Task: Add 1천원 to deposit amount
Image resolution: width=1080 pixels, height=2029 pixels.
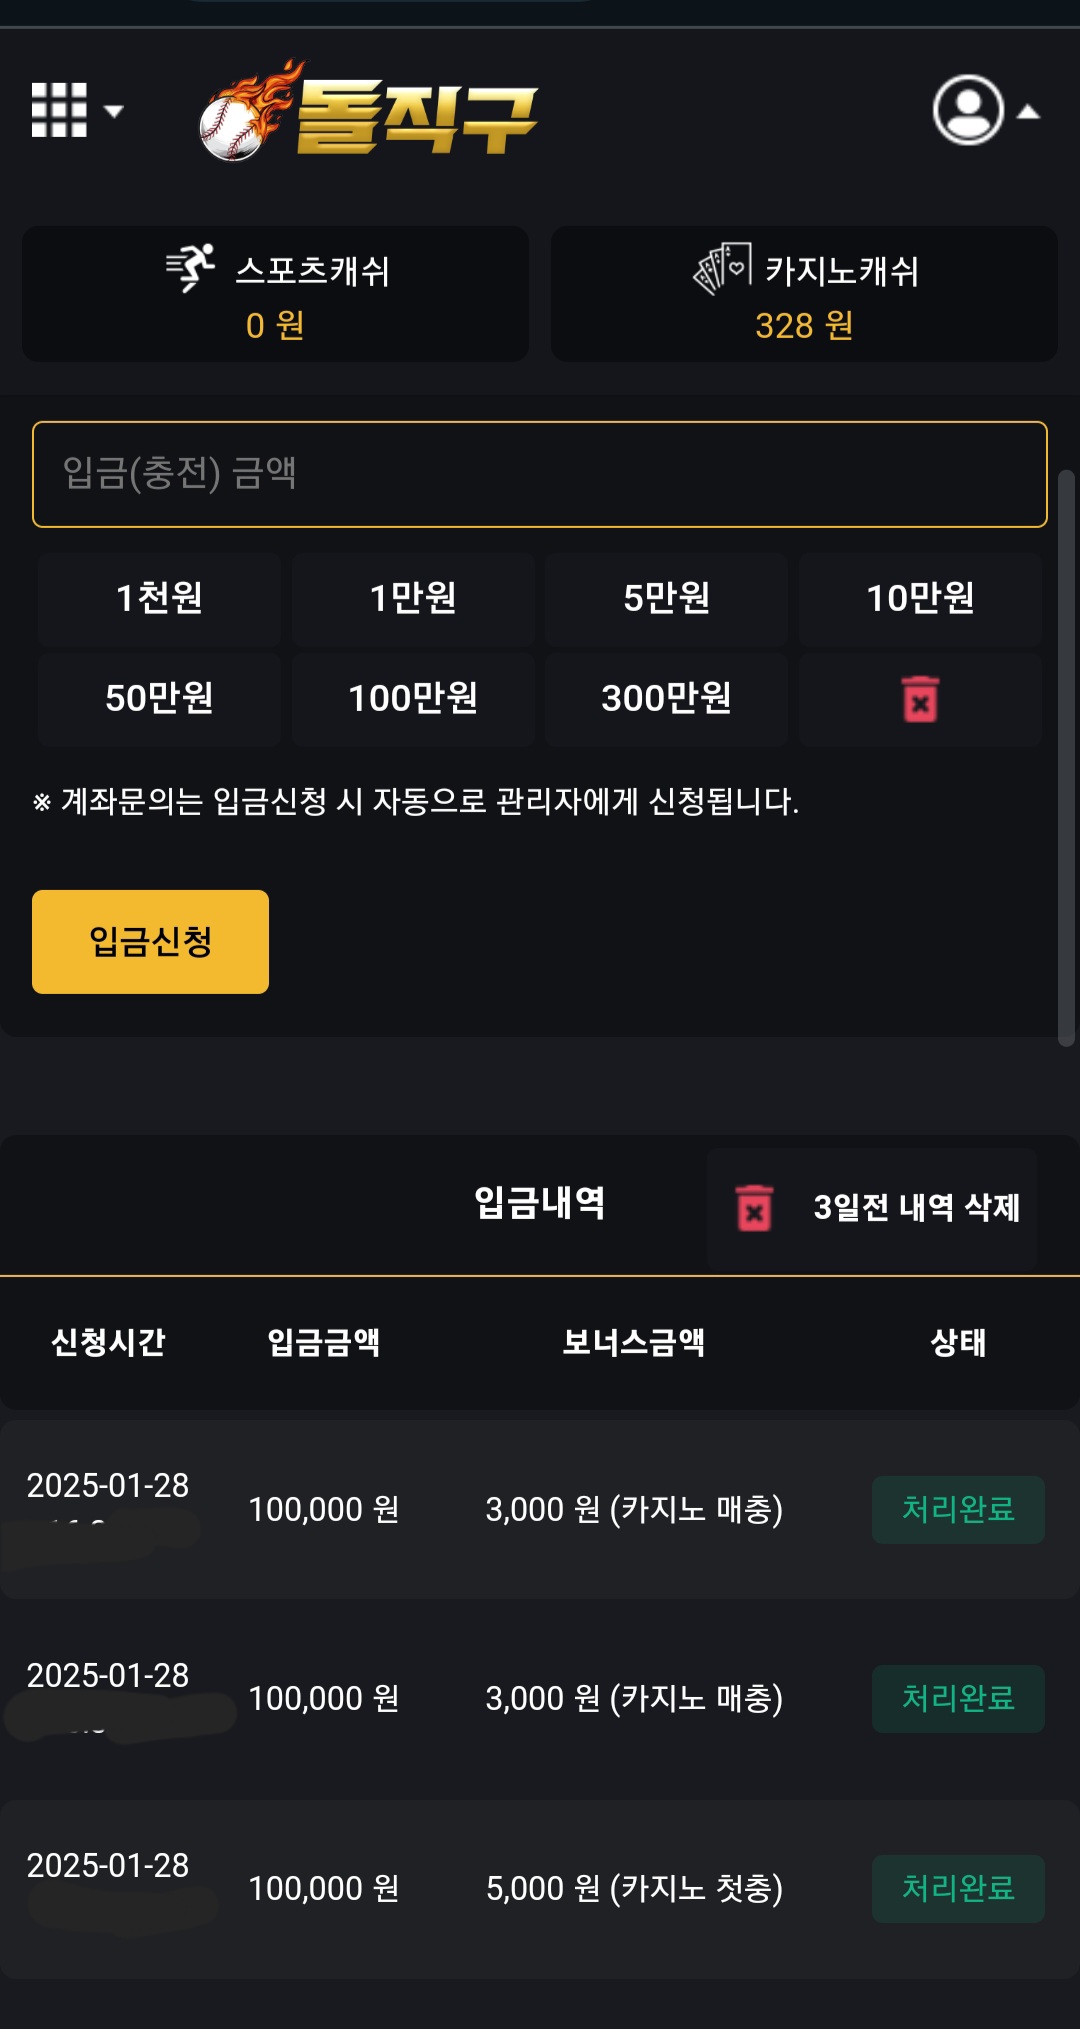Action: 159,598
